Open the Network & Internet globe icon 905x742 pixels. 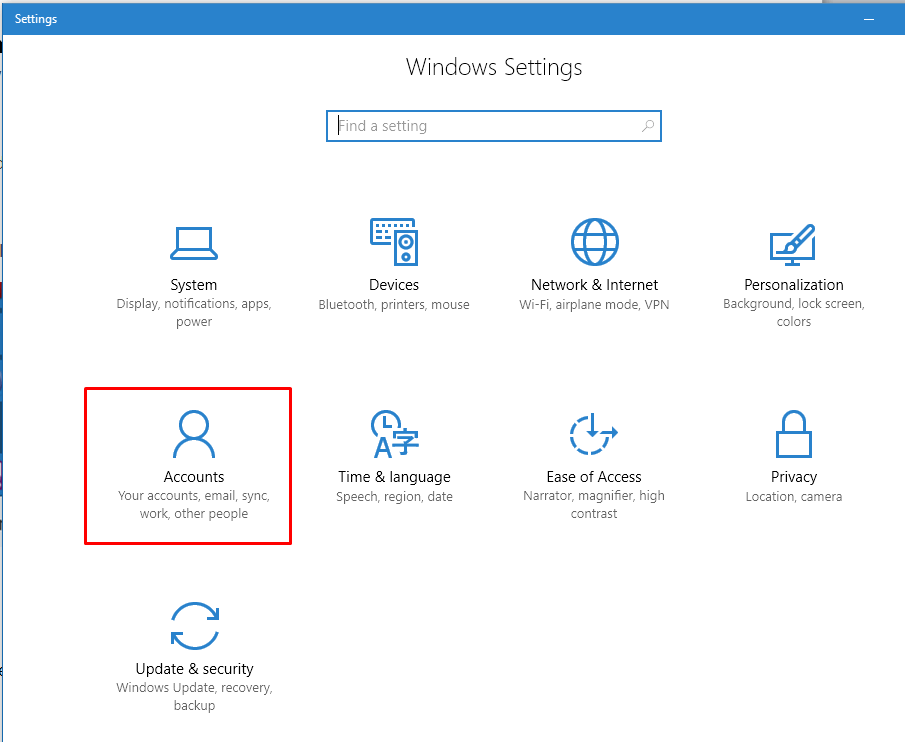tap(594, 242)
